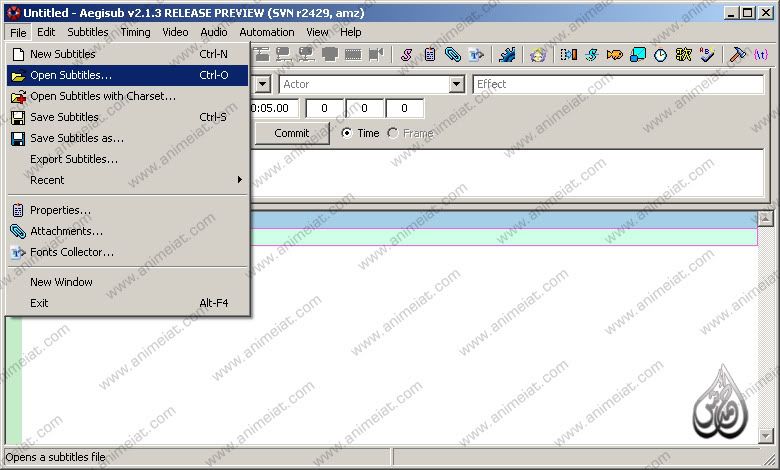
Task: Expand the Recent submenu
Action: [x=127, y=180]
